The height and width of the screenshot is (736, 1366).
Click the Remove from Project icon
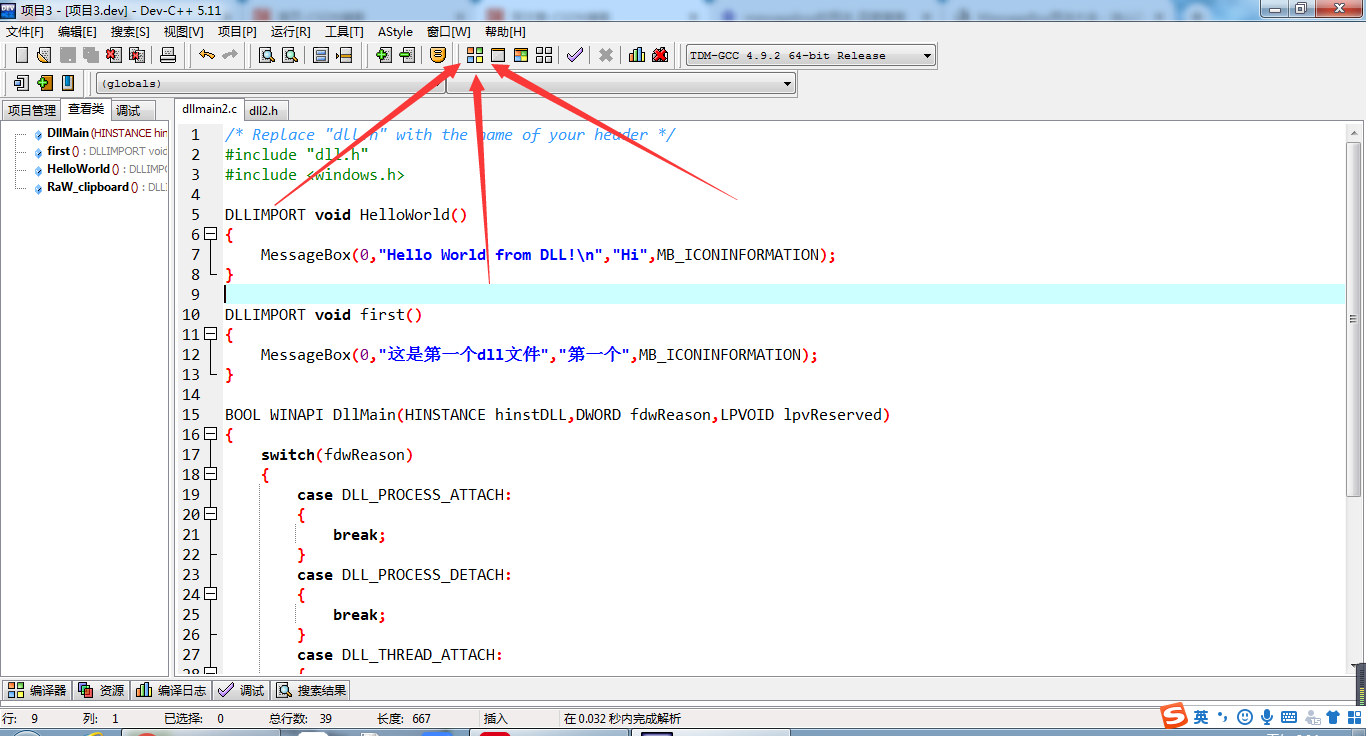(407, 55)
